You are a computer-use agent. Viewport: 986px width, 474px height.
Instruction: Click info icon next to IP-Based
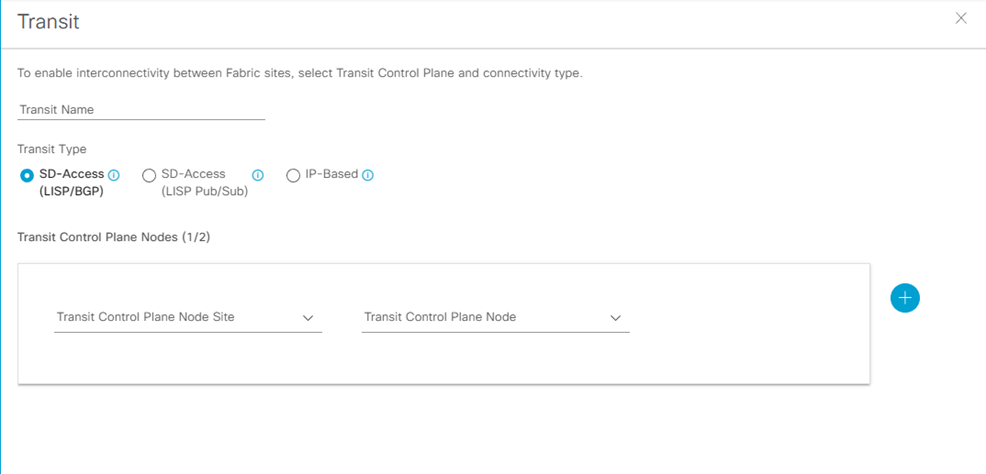tap(368, 175)
